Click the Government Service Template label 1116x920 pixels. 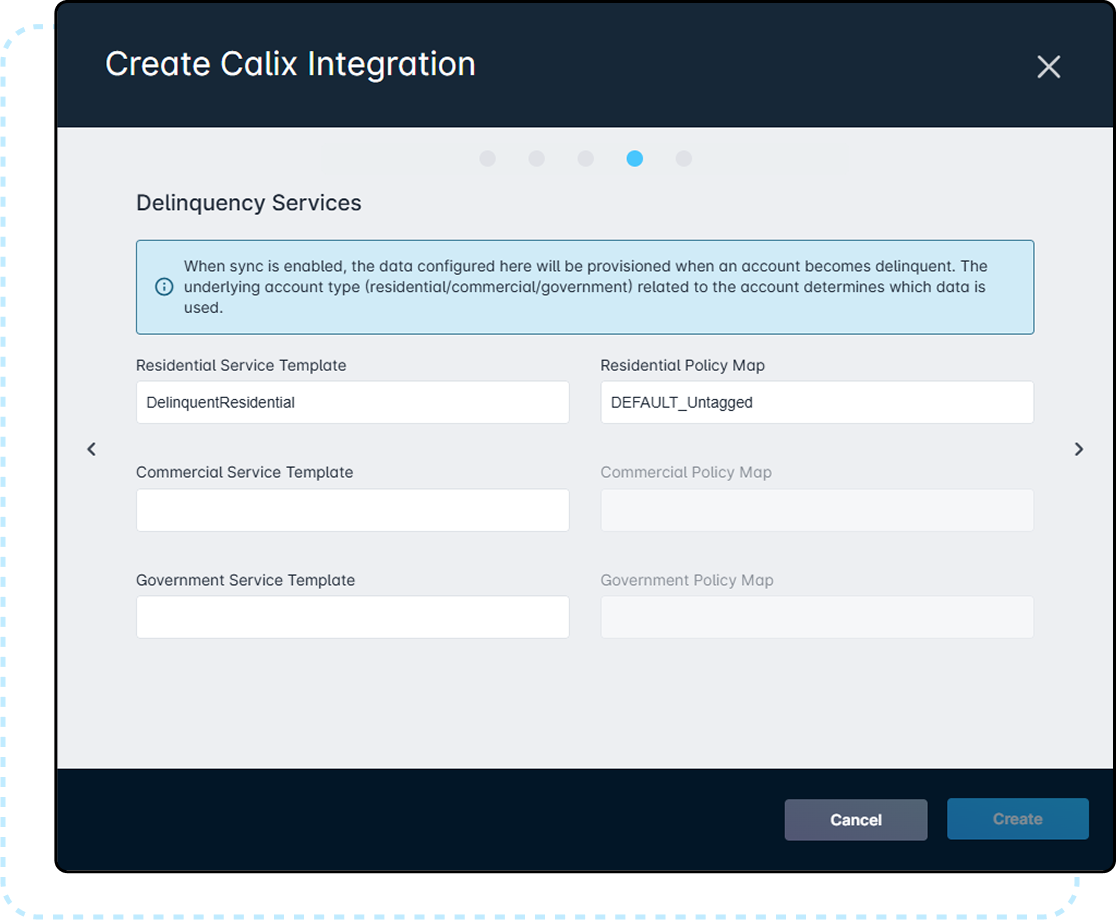point(246,580)
